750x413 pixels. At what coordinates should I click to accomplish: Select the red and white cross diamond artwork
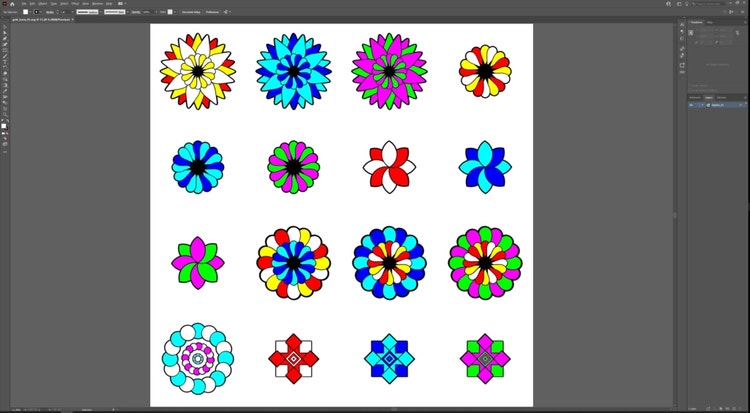click(x=294, y=358)
